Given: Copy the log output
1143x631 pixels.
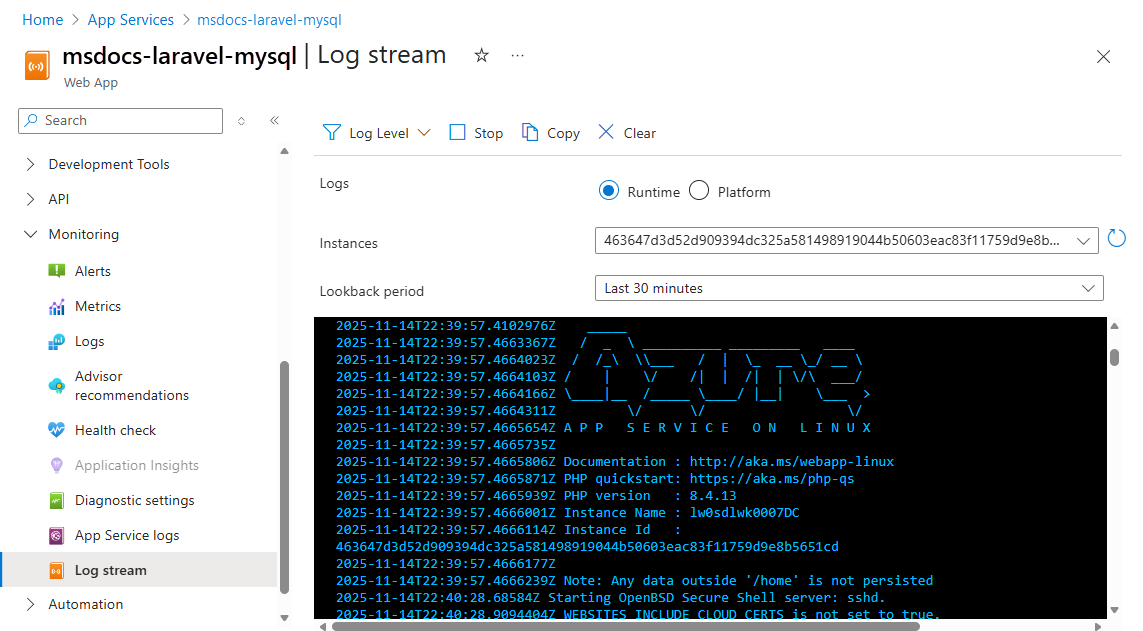Looking at the screenshot, I should [x=550, y=133].
